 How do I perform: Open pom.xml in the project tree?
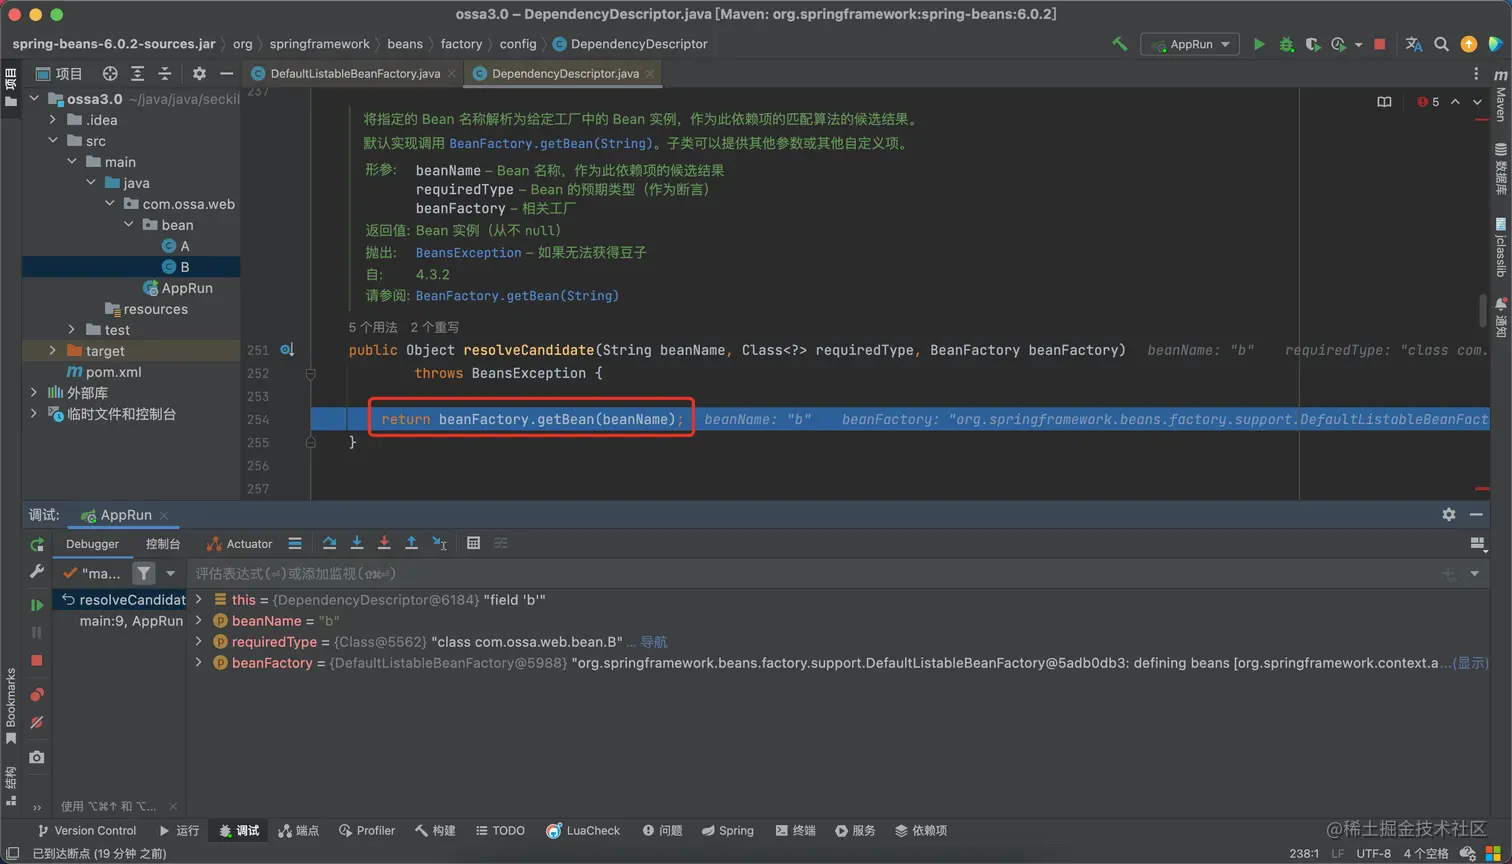point(104,372)
